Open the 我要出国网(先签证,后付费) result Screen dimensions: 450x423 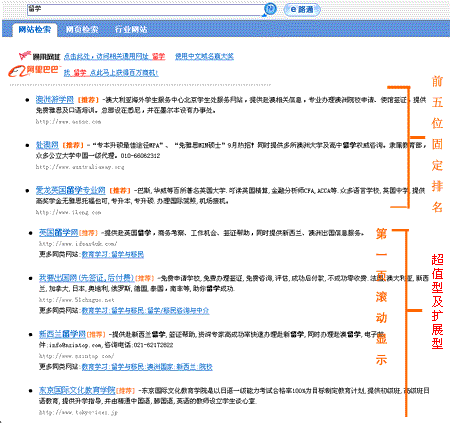point(86,277)
